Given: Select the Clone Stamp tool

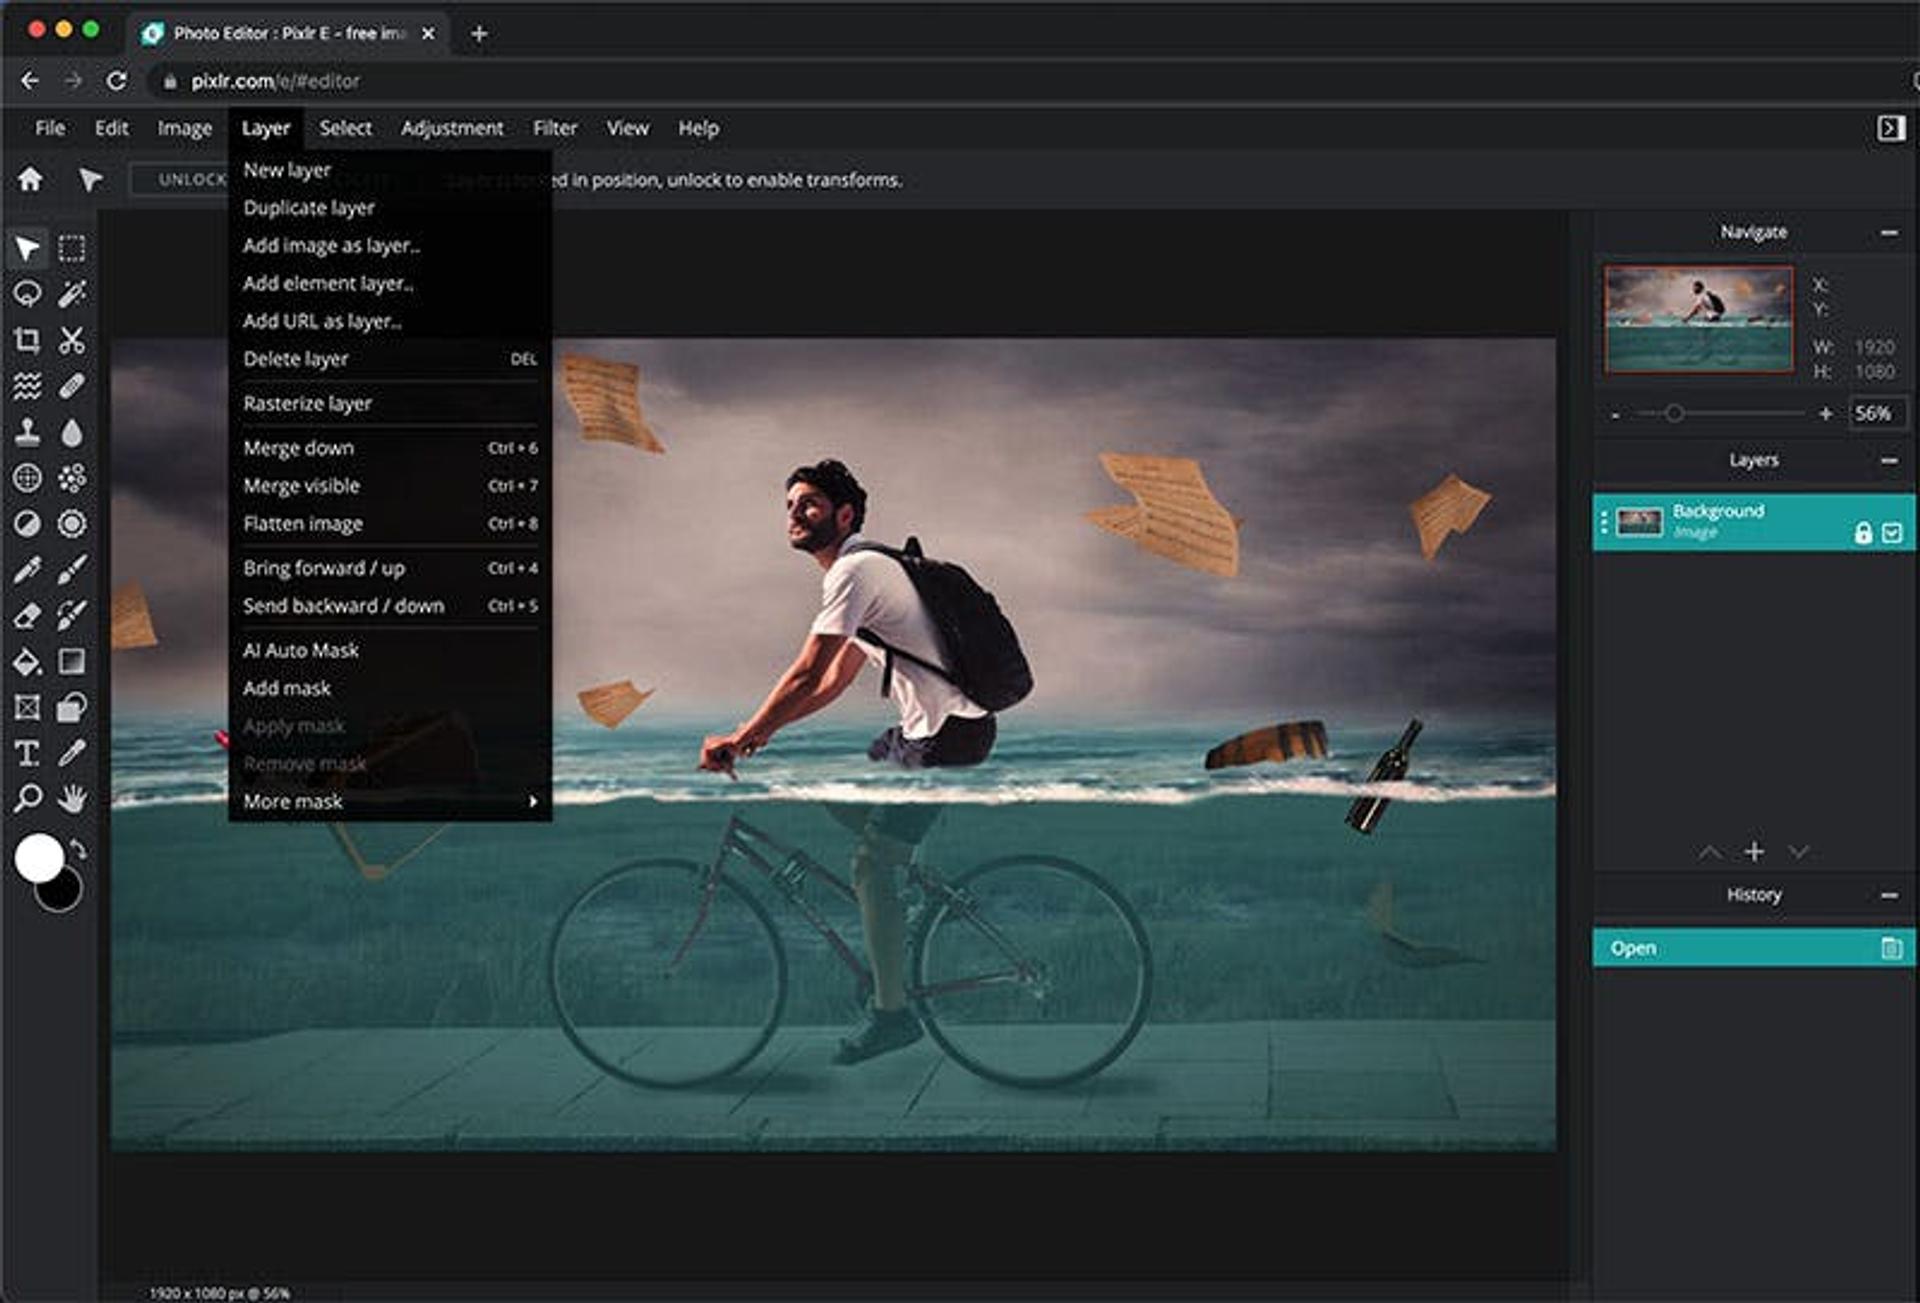Looking at the screenshot, I should pyautogui.click(x=27, y=432).
